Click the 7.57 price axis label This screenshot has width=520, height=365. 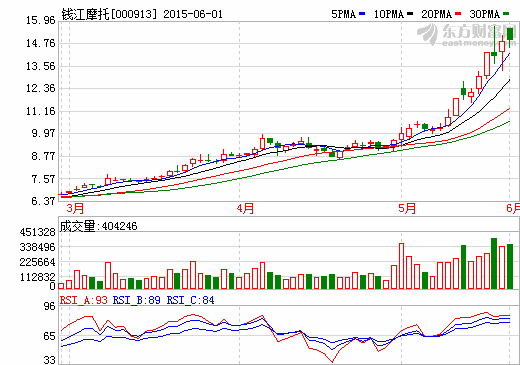tap(43, 179)
